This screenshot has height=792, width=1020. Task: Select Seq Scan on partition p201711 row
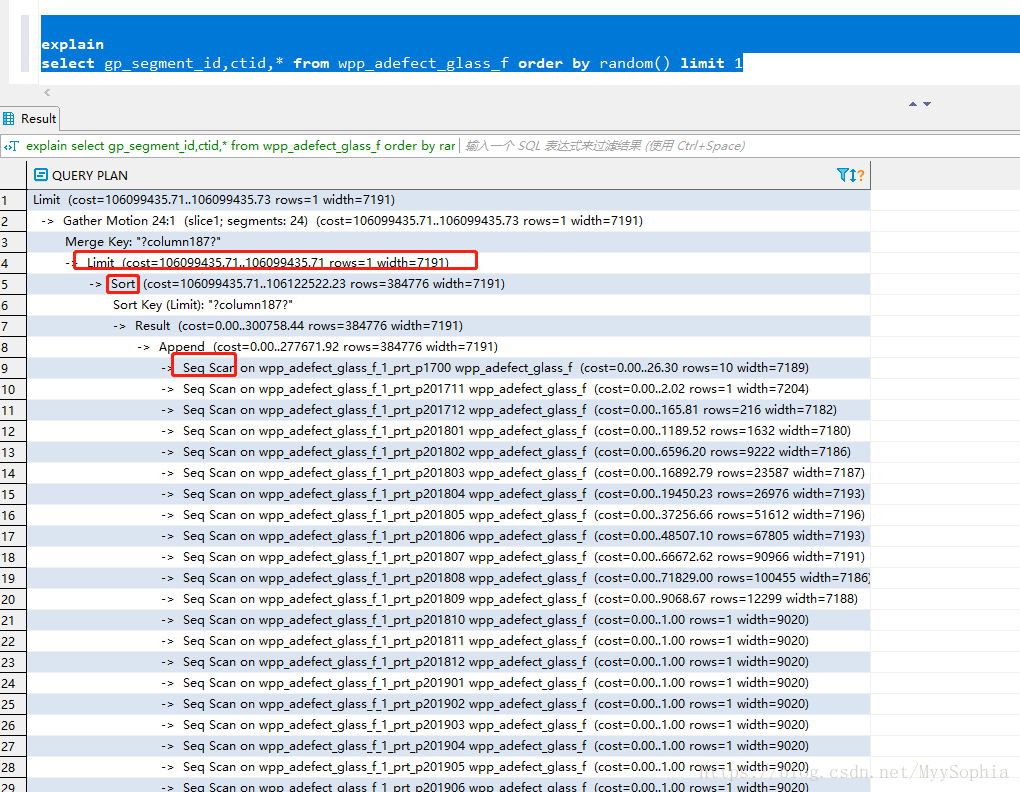point(448,389)
